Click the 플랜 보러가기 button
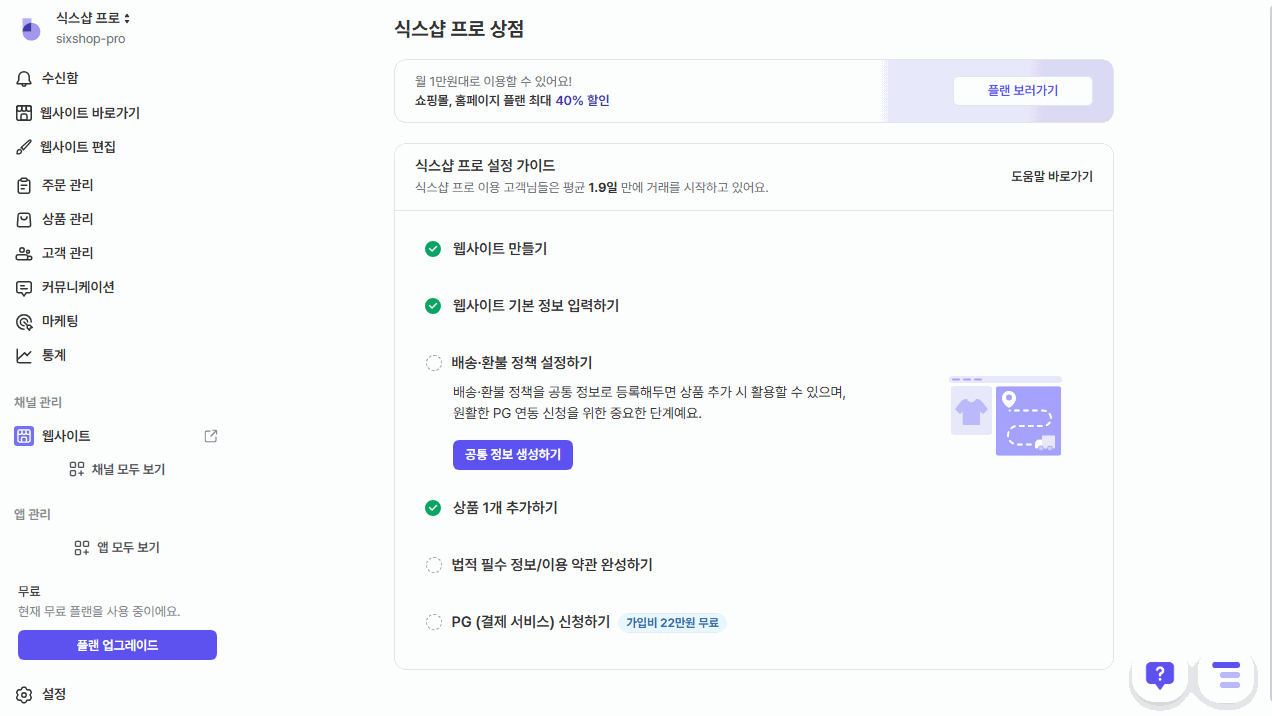 click(1022, 90)
